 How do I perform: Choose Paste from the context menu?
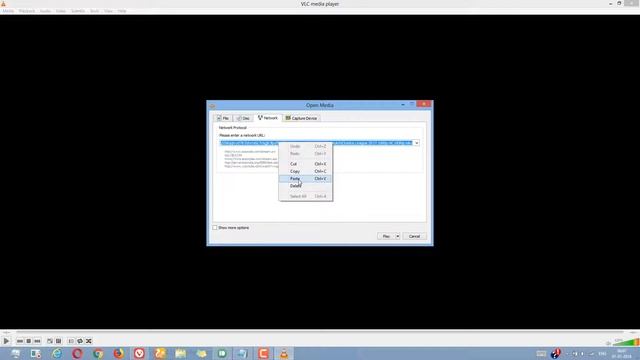pyautogui.click(x=305, y=178)
